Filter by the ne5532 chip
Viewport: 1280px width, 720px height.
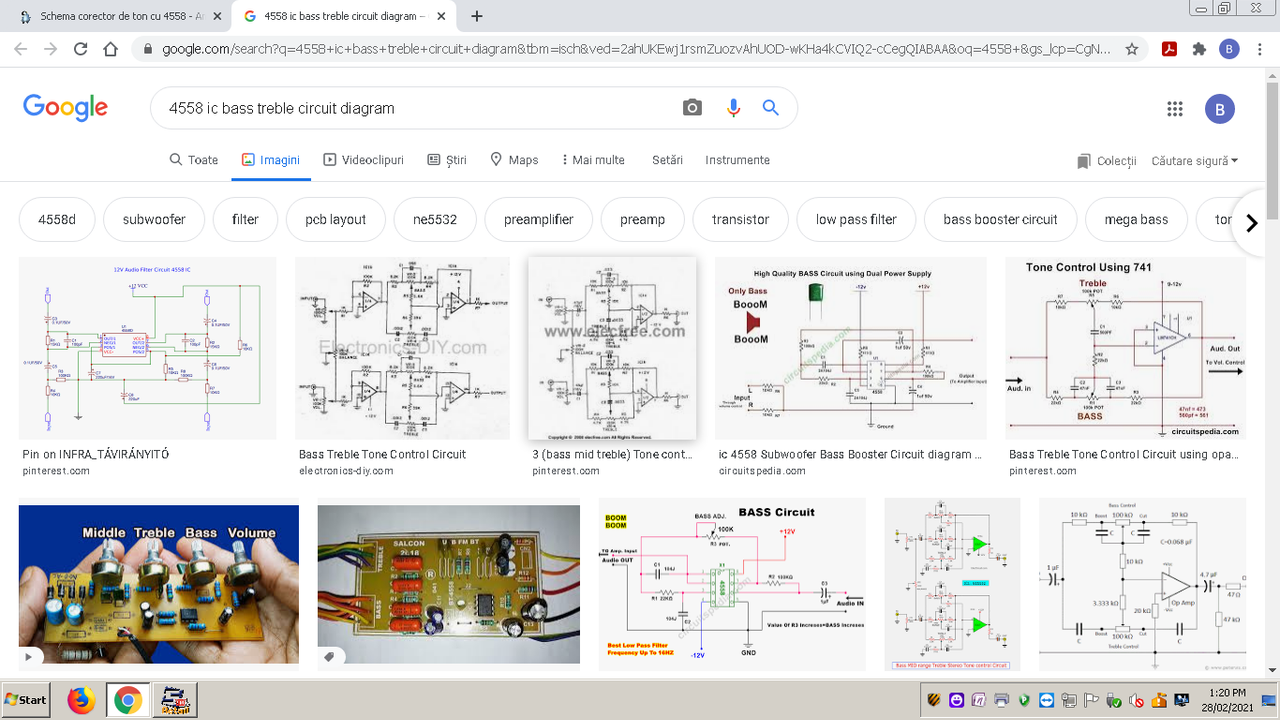[x=435, y=220]
